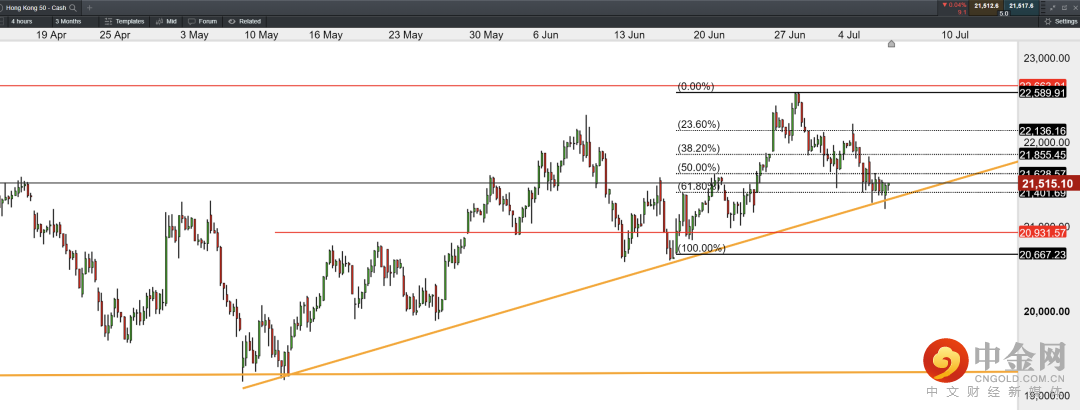Click the (0.00%) Fibonacci label
The width and height of the screenshot is (1080, 410).
(696, 87)
